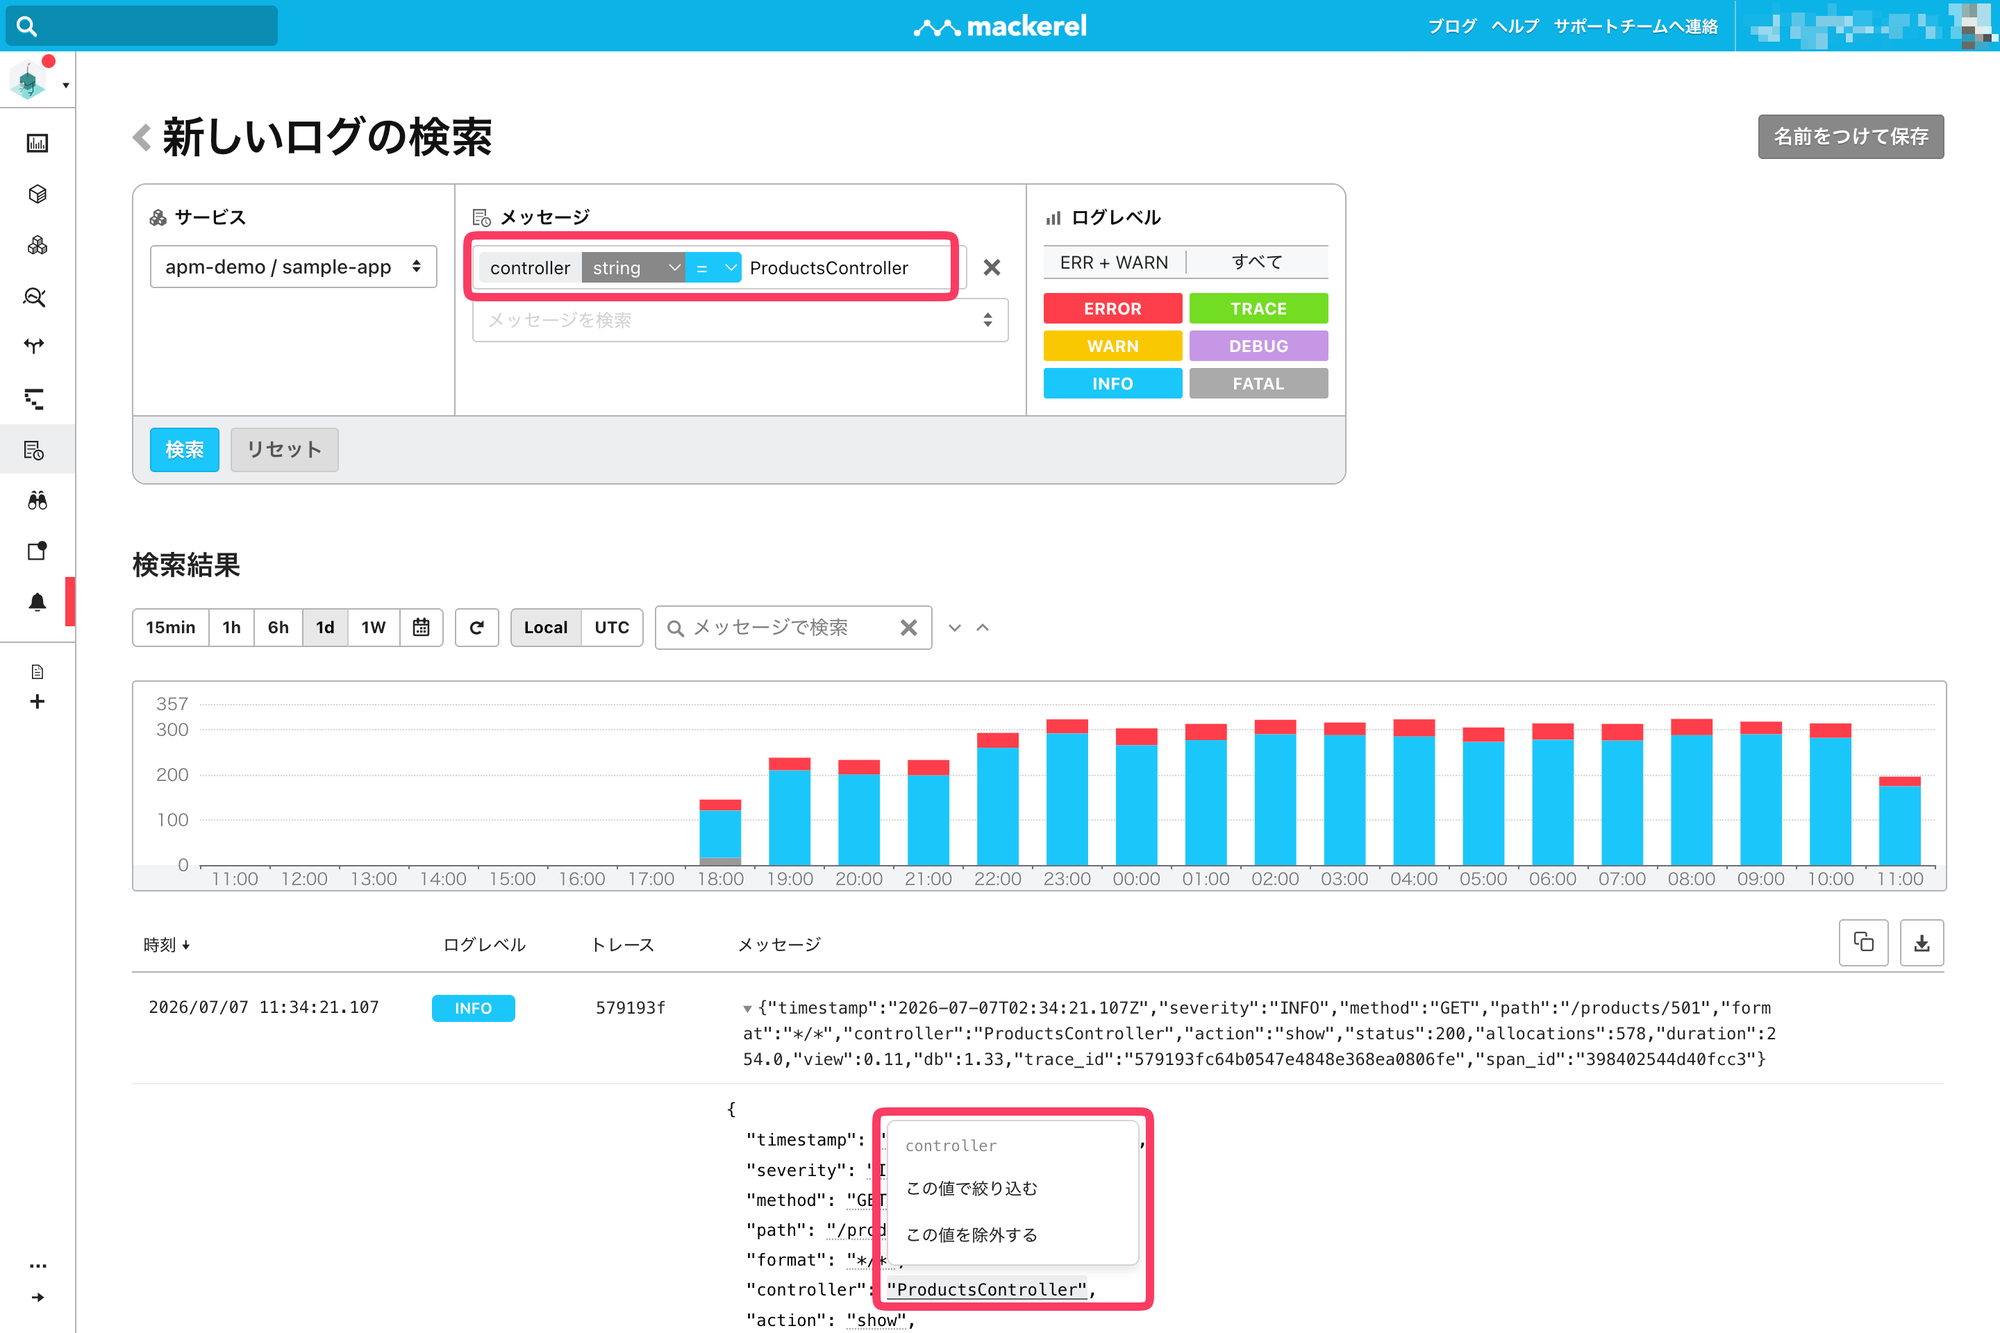
Task: Click the "ProductsController" JSON value
Action: (x=987, y=1290)
